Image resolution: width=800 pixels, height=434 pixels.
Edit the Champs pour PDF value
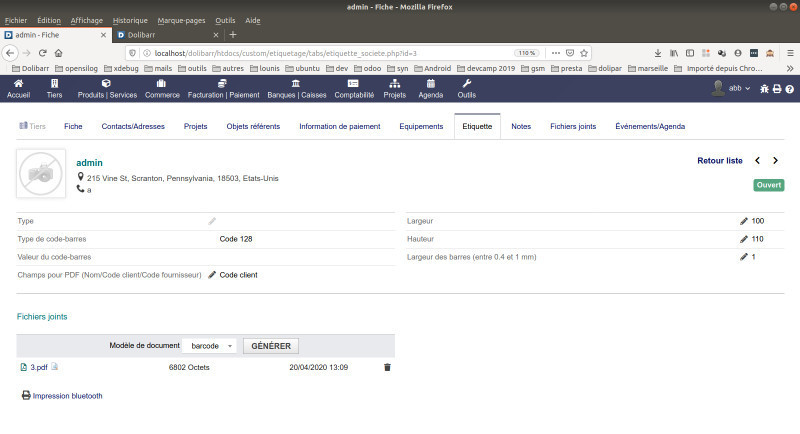[x=212, y=274]
